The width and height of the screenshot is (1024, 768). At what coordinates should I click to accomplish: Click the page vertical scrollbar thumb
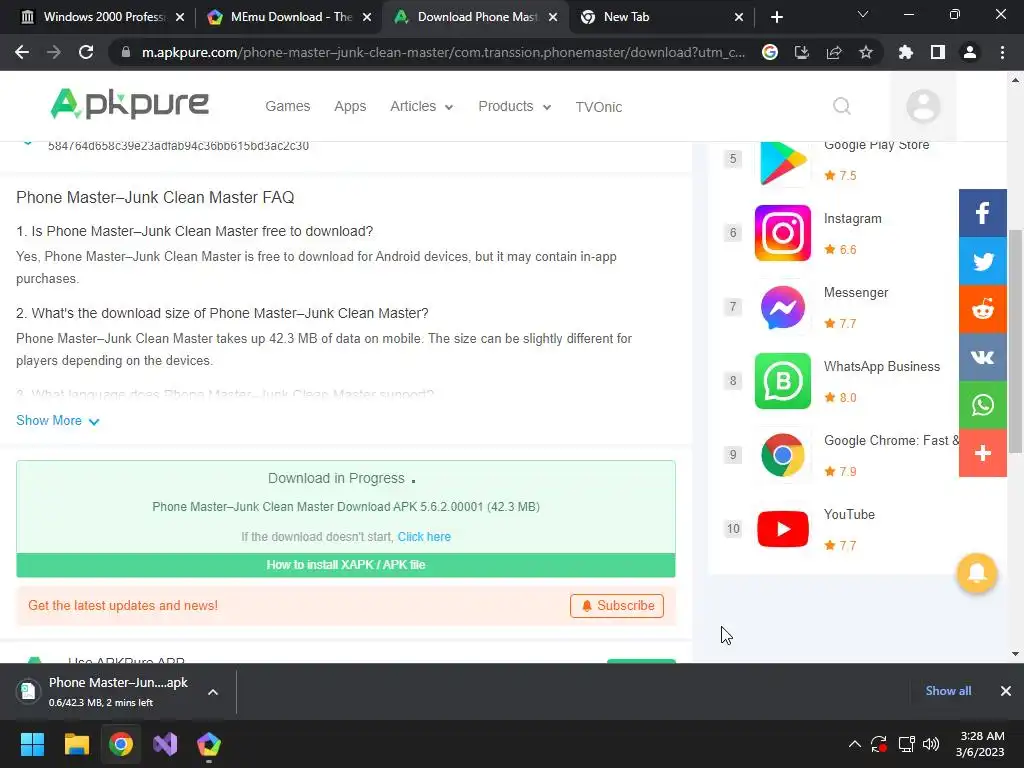tap(1015, 341)
